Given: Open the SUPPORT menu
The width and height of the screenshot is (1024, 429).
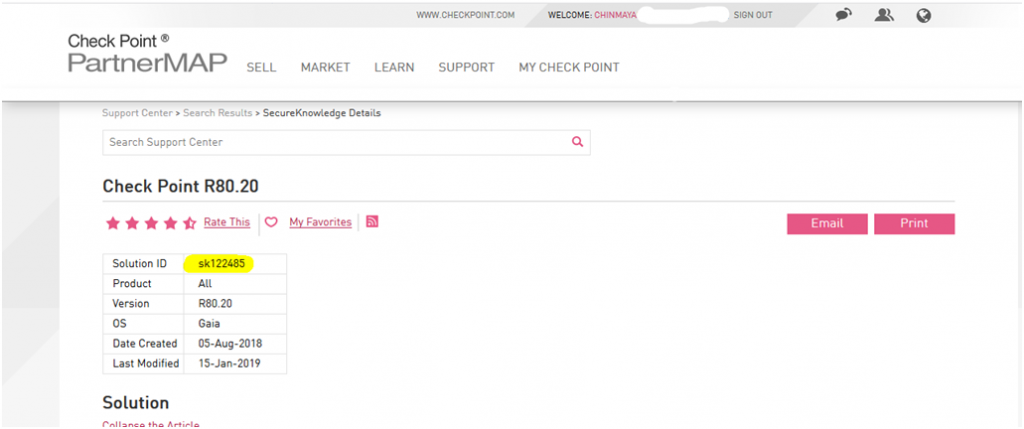Looking at the screenshot, I should pyautogui.click(x=466, y=67).
